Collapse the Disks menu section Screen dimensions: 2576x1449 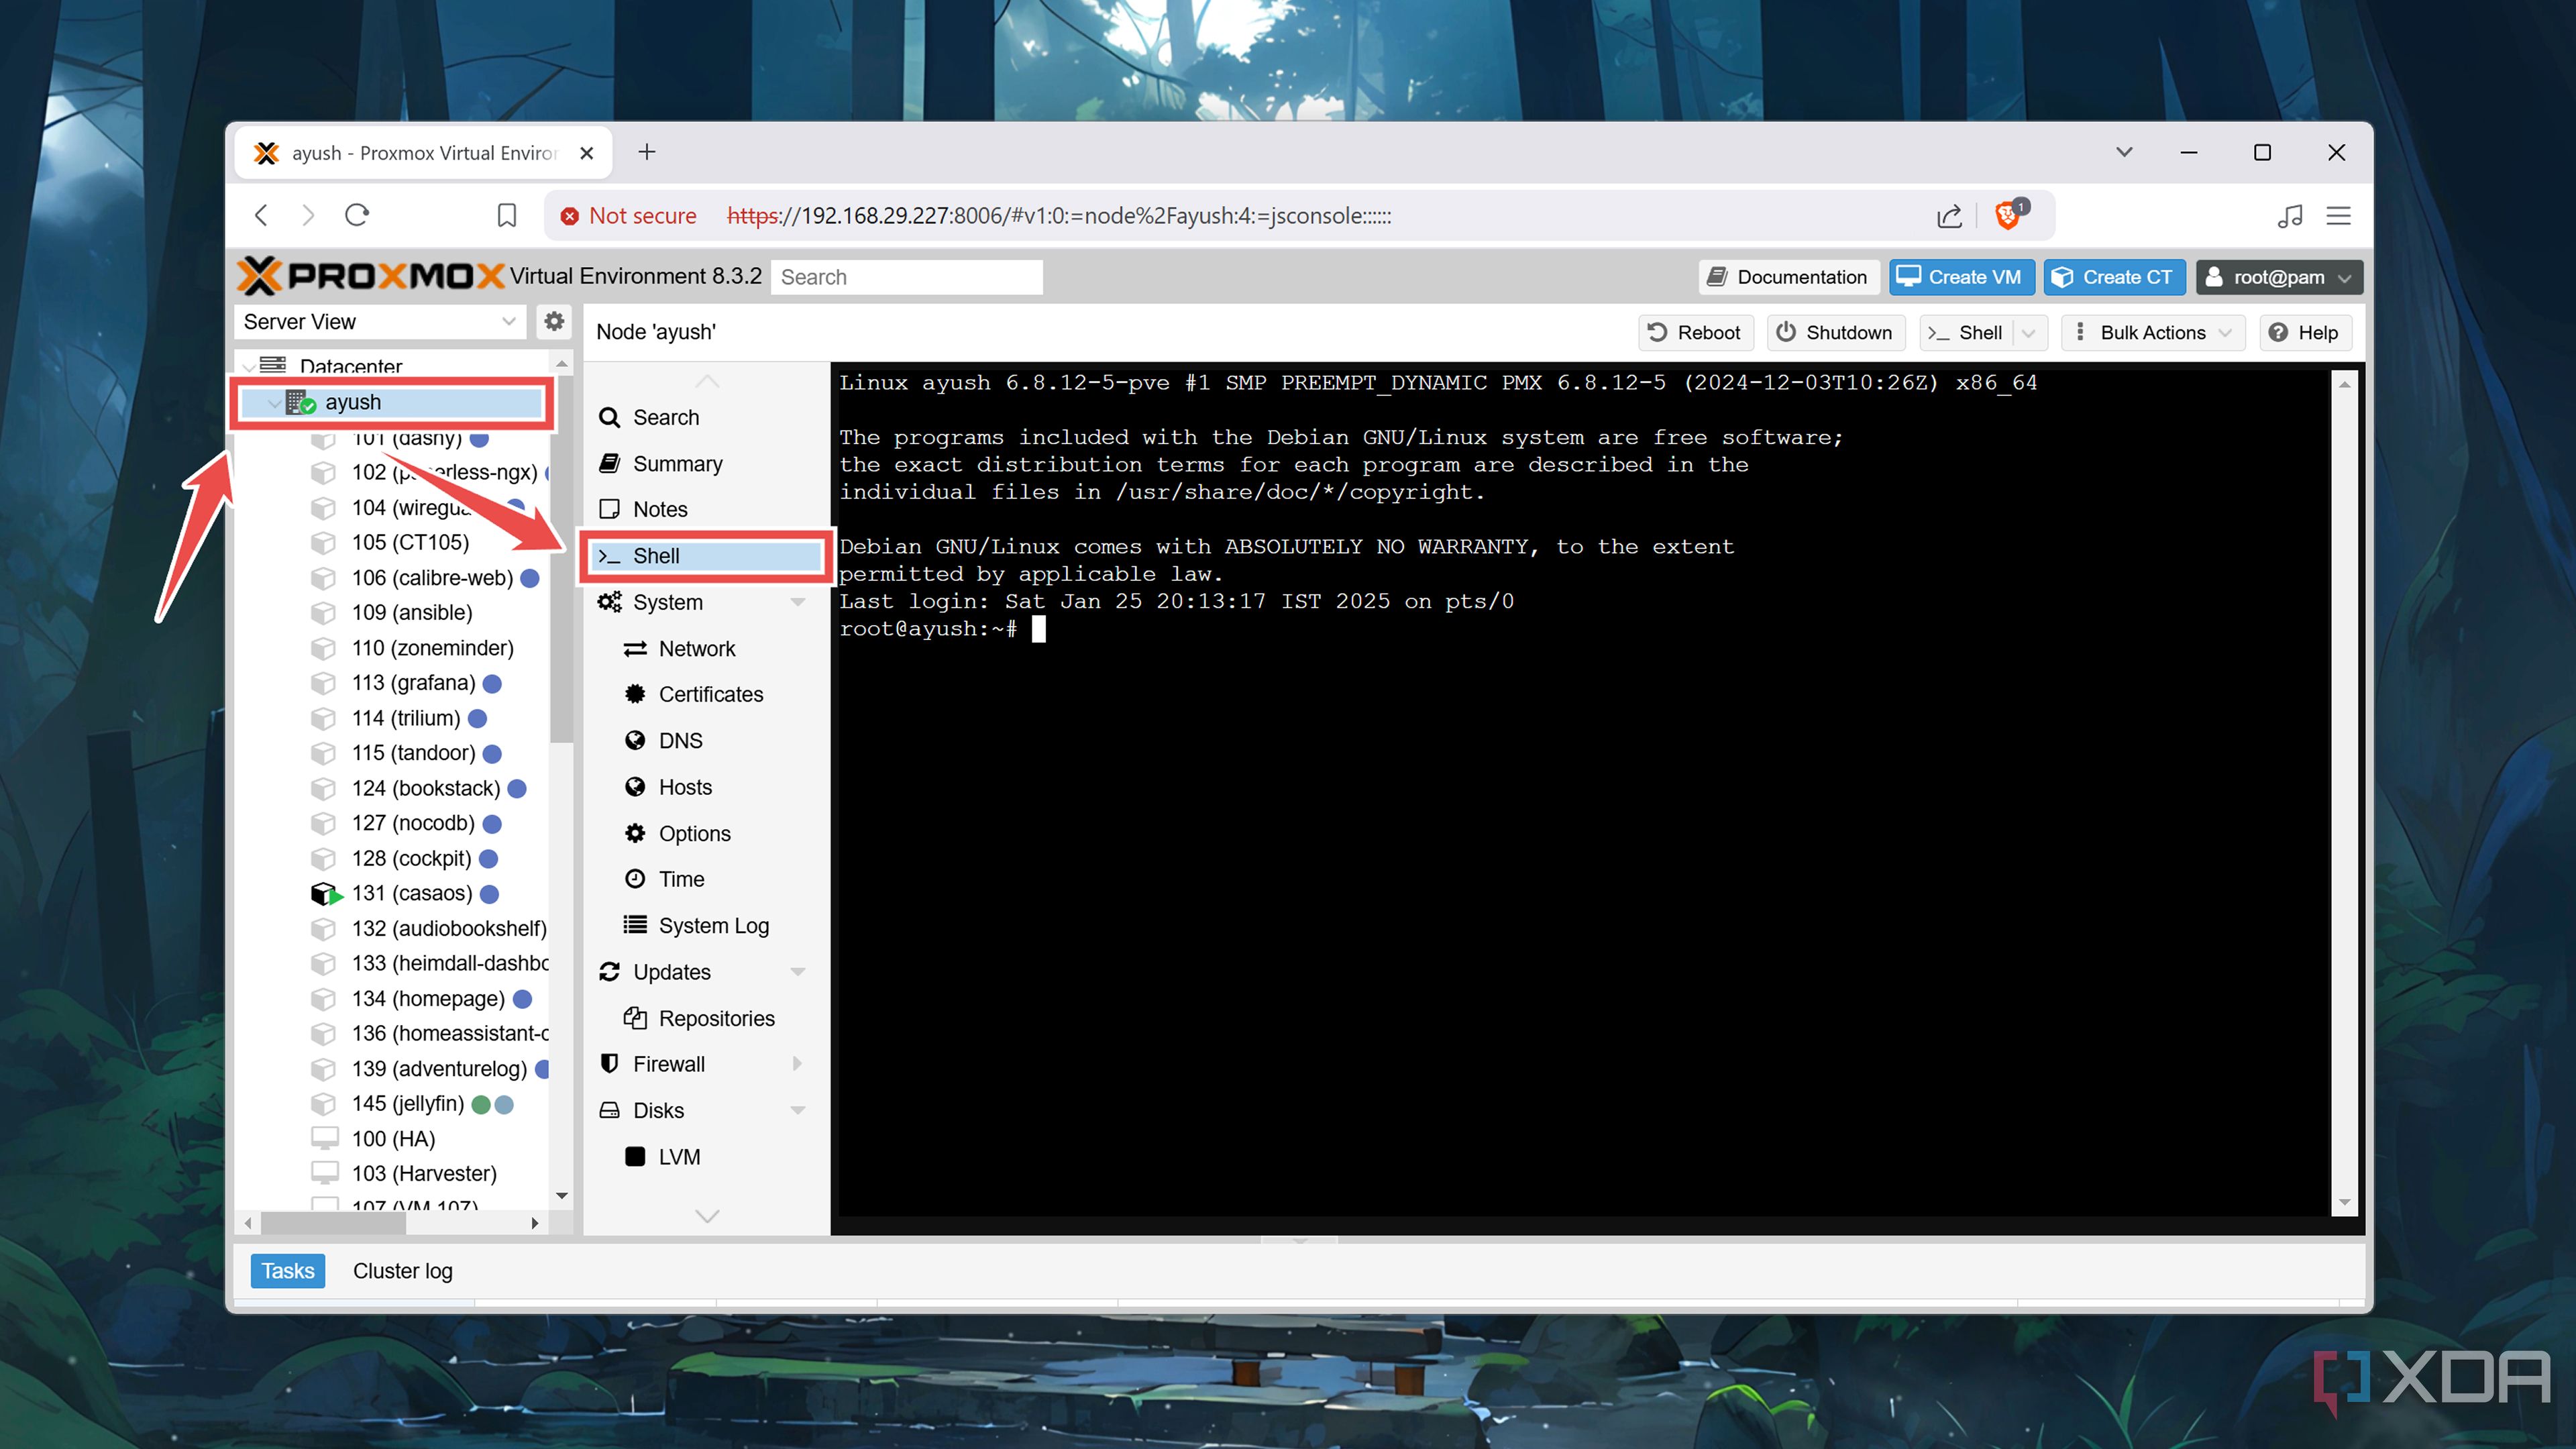(x=798, y=1110)
